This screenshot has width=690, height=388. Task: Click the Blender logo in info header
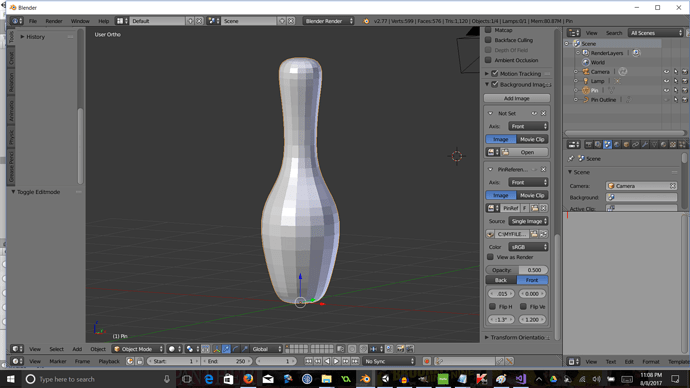[x=366, y=21]
